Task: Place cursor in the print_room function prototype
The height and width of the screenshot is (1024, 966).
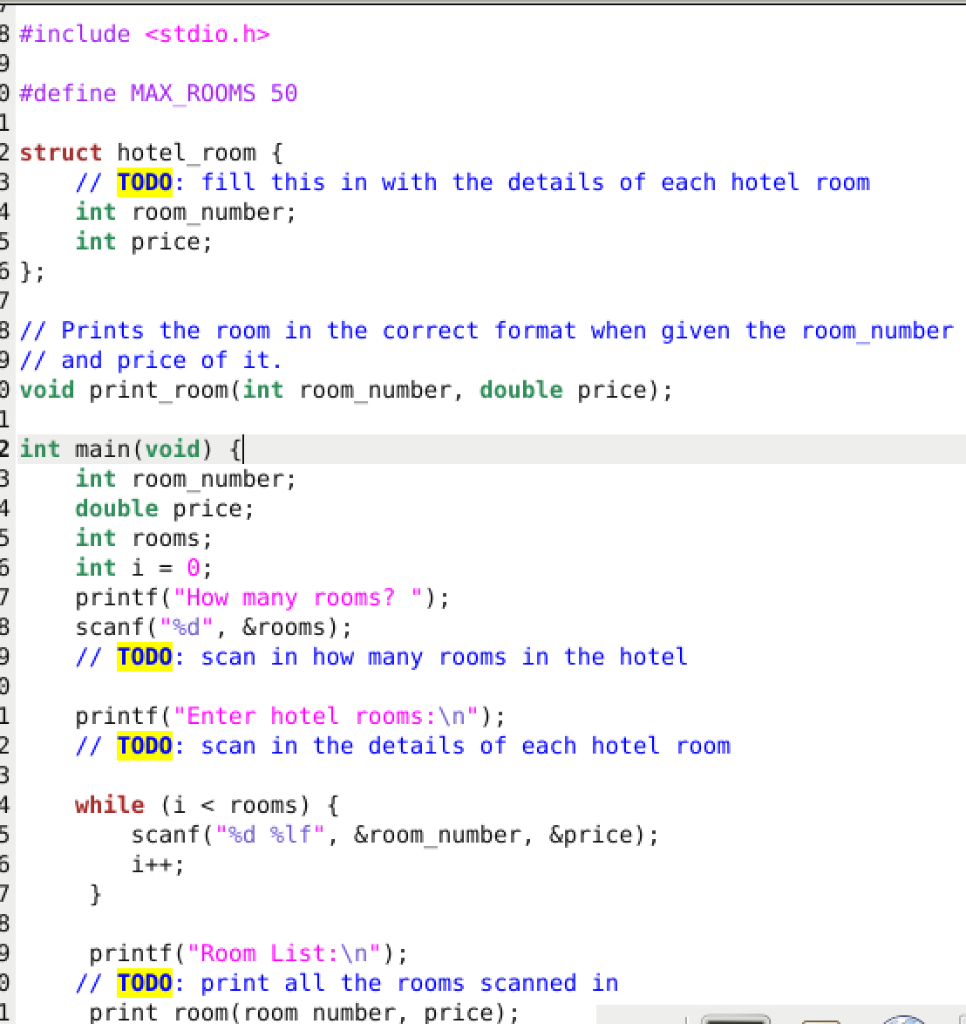Action: click(x=300, y=390)
